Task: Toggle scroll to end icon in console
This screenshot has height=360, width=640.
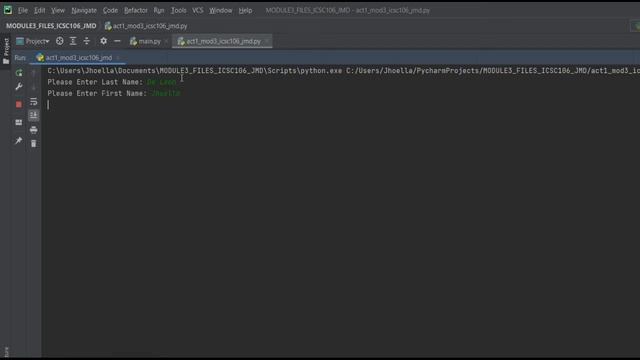Action: (33, 116)
